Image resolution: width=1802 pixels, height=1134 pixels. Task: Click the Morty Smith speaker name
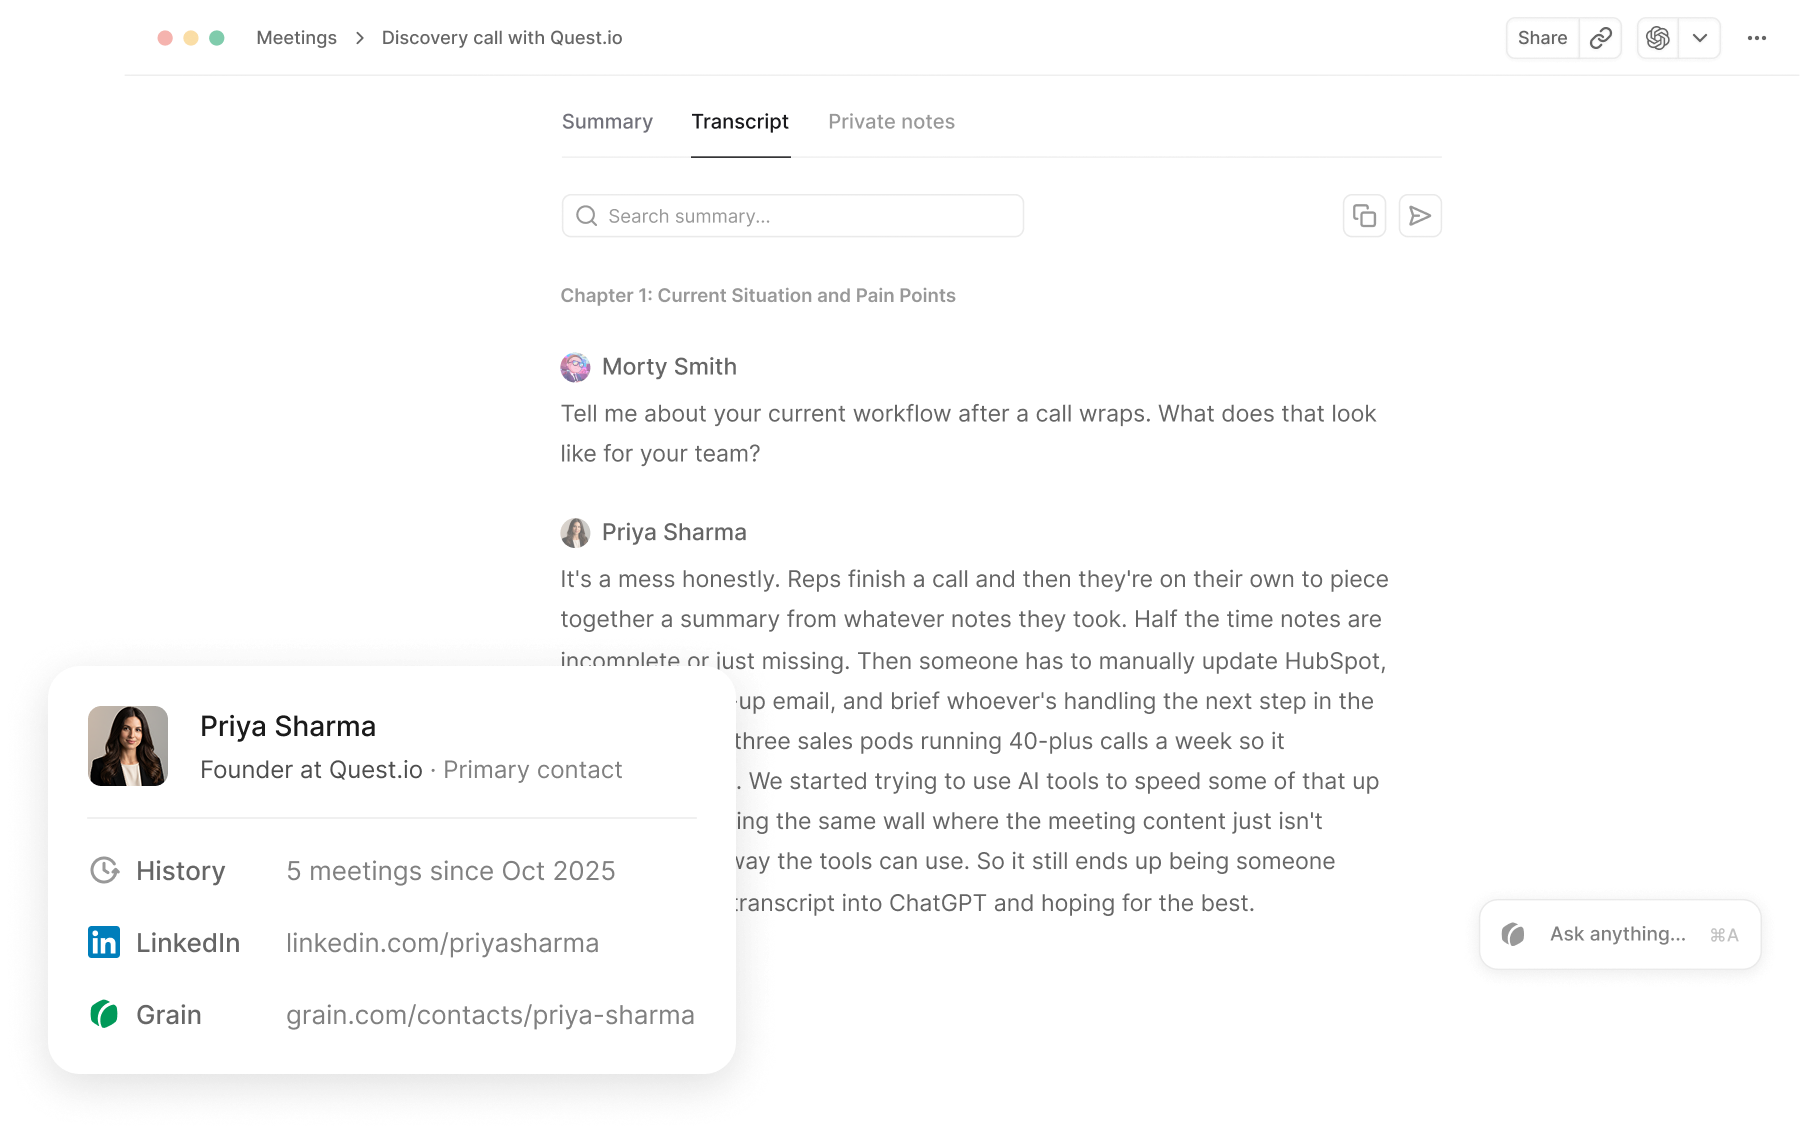[x=669, y=367]
